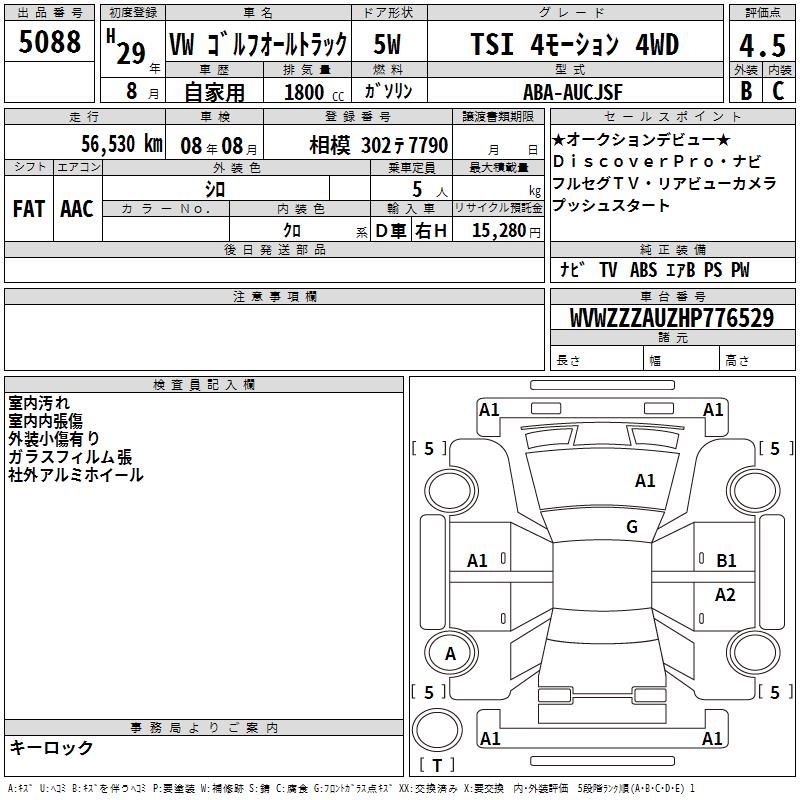800x800 pixels.
Task: Click the model code ABA-AUCJSF
Action: 573,92
